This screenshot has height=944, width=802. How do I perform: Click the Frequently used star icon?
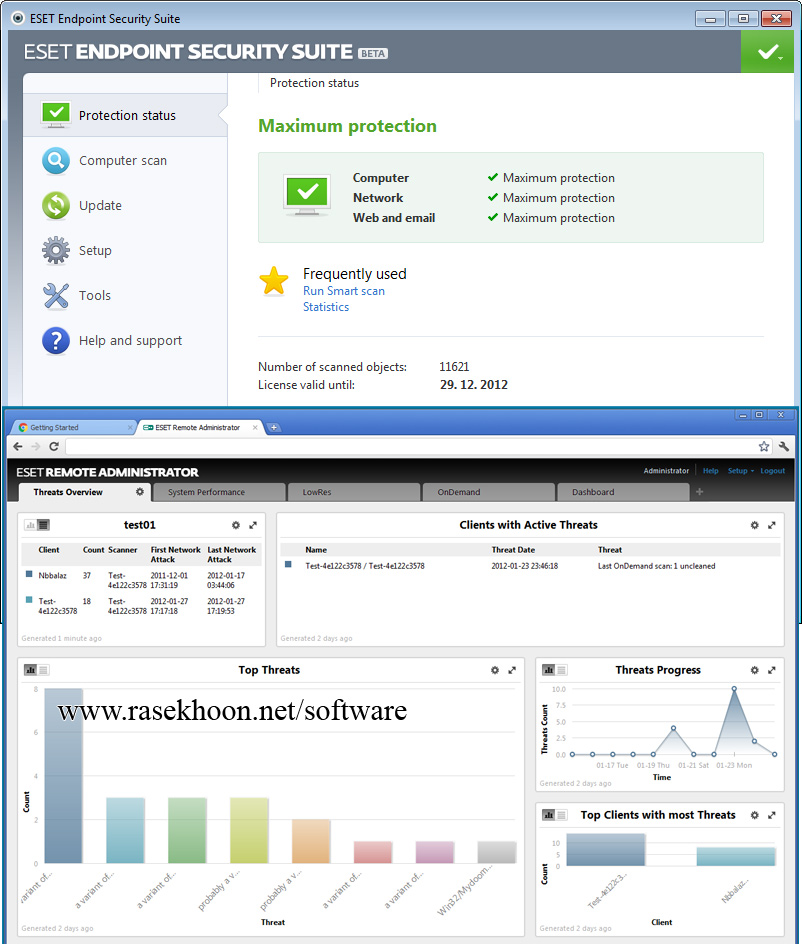tap(274, 281)
